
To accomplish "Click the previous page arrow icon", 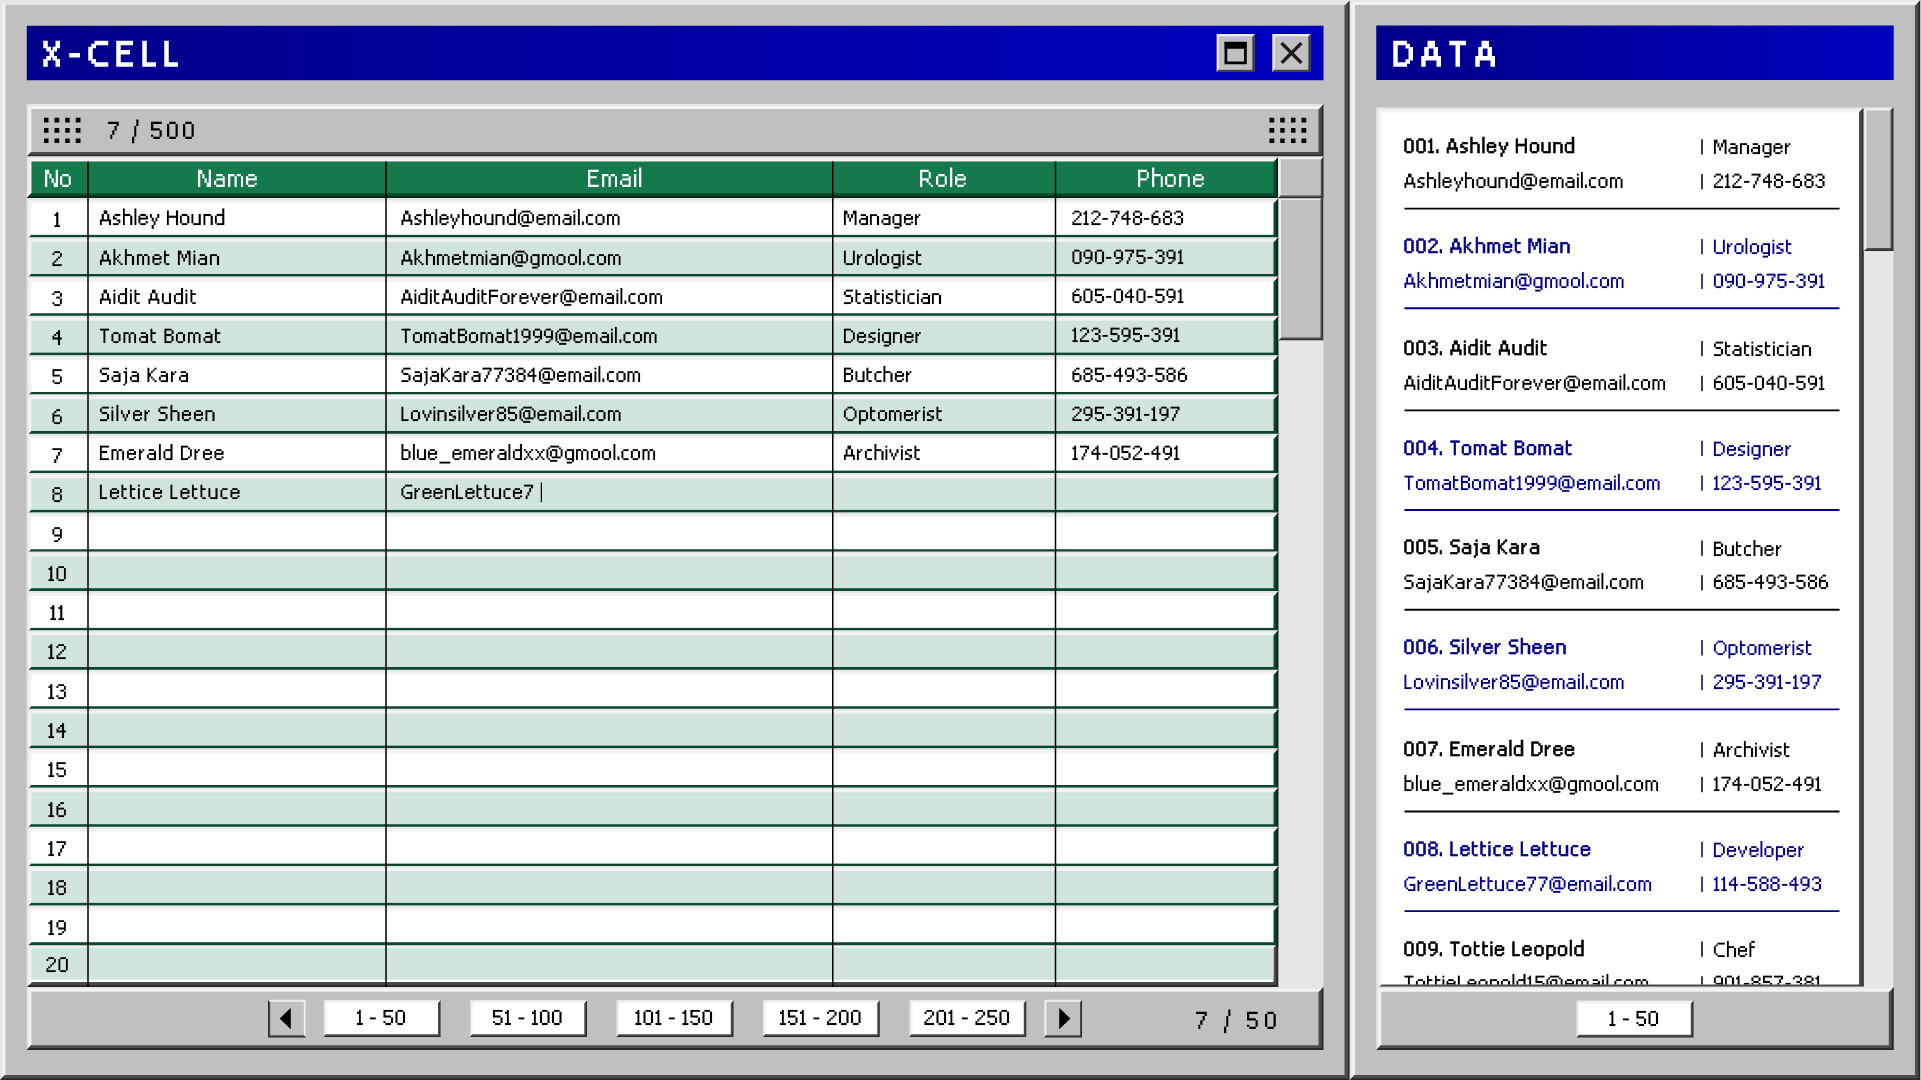I will click(286, 1017).
